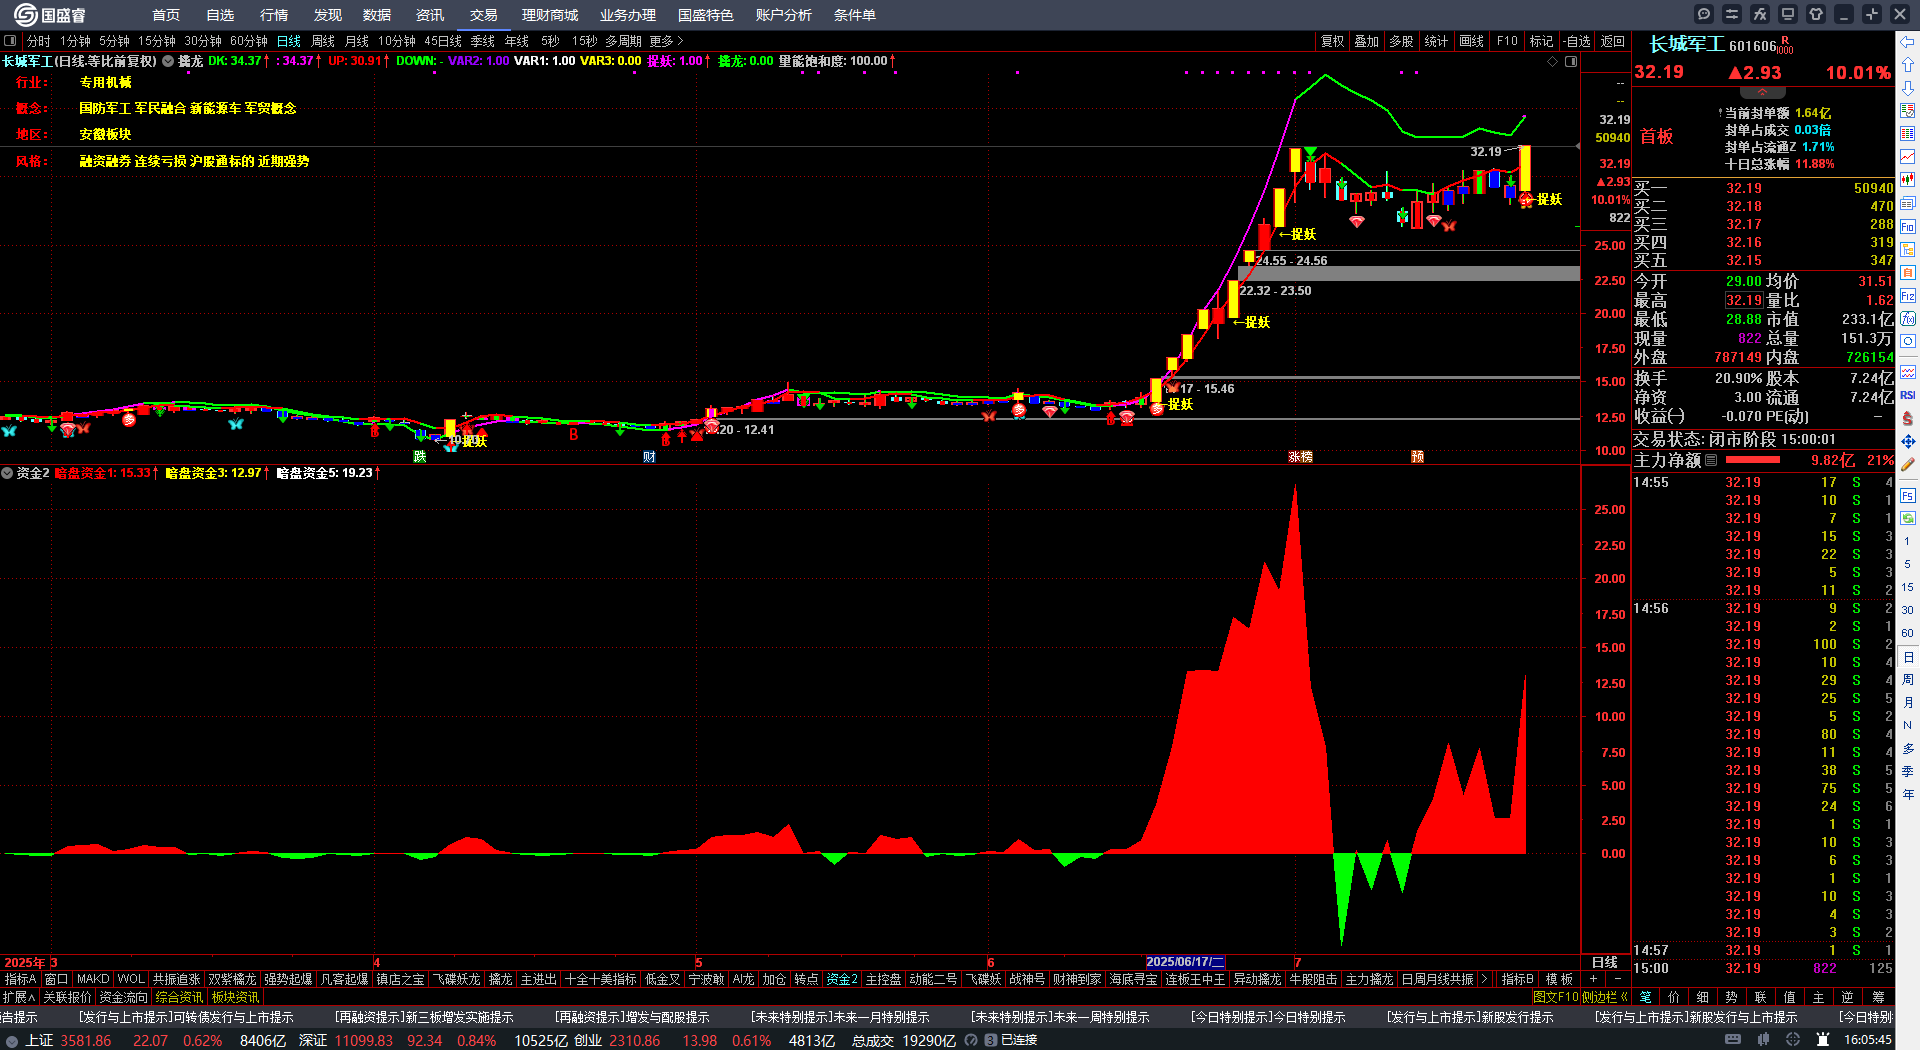Open the monitor display icon in title bar
The height and width of the screenshot is (1050, 1920).
tap(1788, 14)
